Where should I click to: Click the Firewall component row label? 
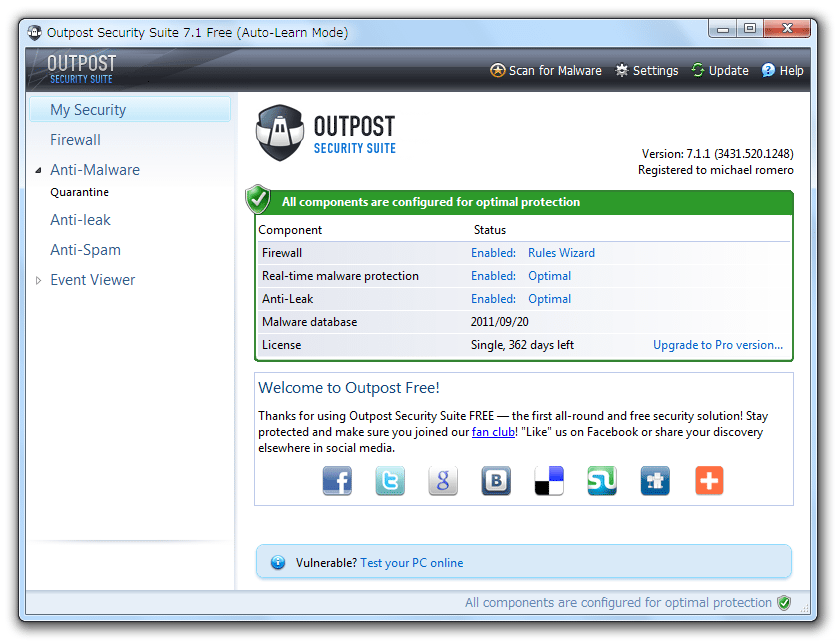tap(282, 253)
